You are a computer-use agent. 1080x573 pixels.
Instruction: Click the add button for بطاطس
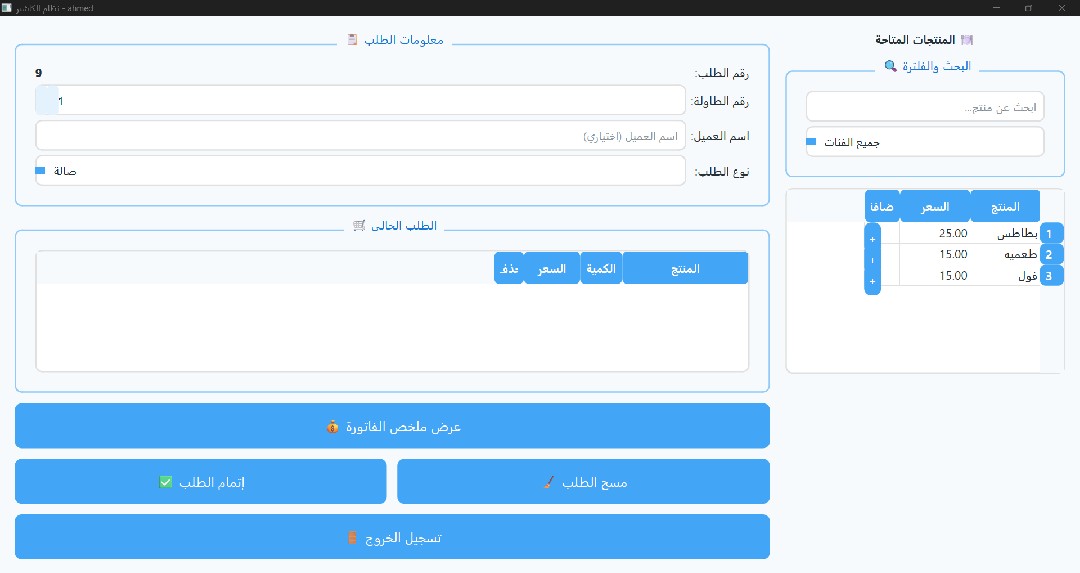click(x=872, y=240)
